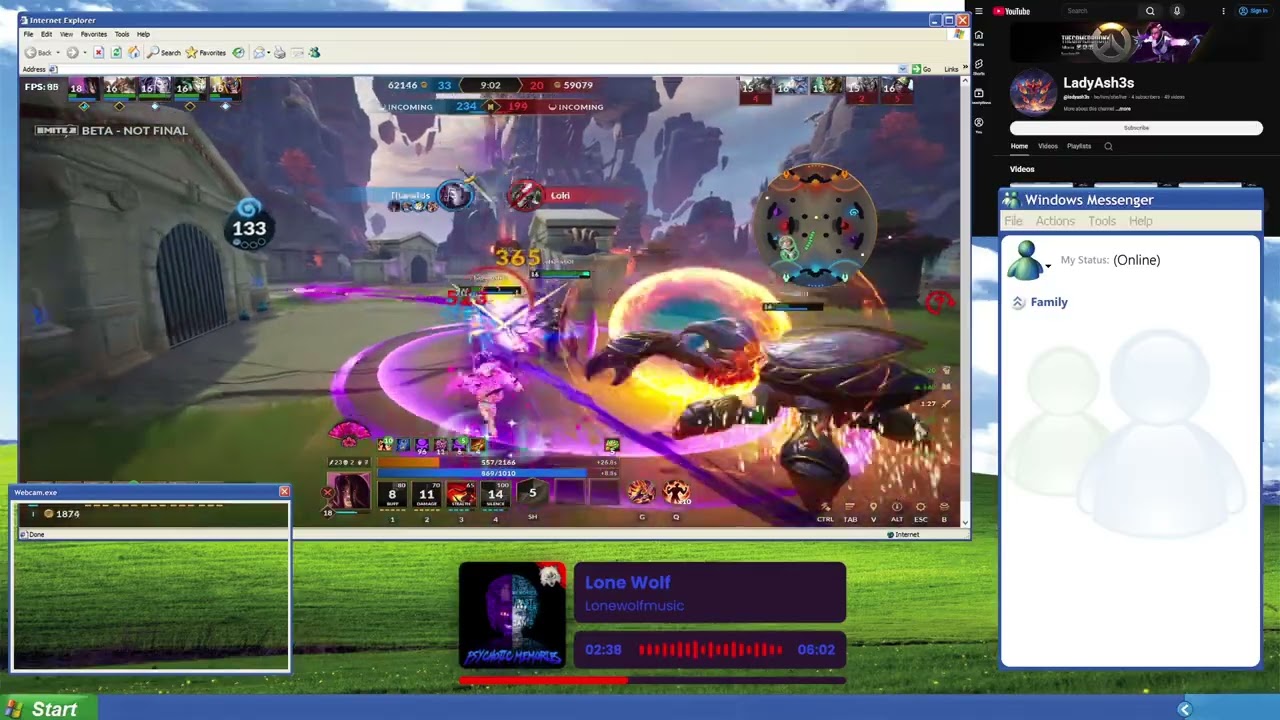Viewport: 1280px width, 720px height.
Task: Open the Back history dropdown arrow
Action: coord(56,53)
